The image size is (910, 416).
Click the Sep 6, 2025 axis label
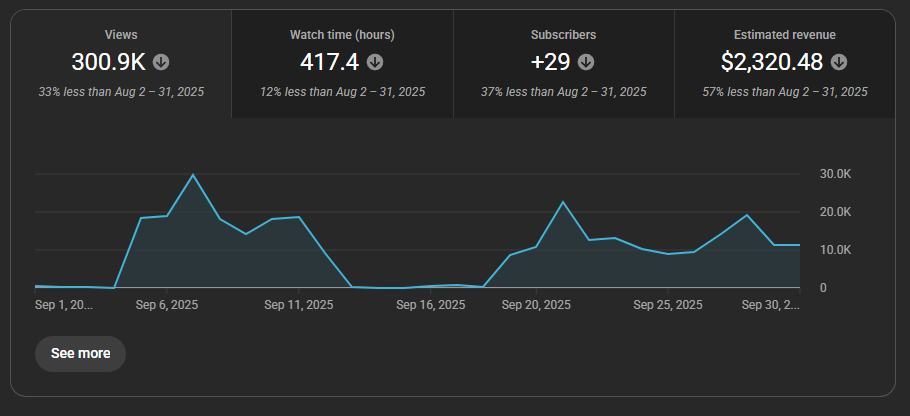(x=166, y=305)
